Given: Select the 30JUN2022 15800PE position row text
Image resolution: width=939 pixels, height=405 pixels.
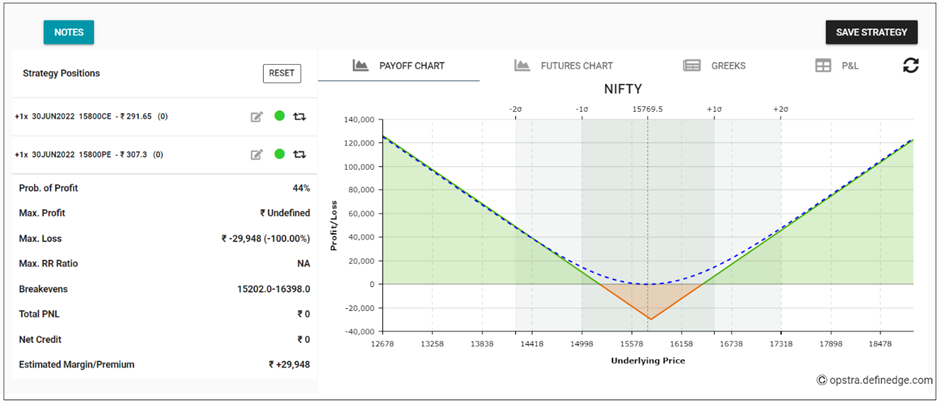Looking at the screenshot, I should tap(90, 154).
